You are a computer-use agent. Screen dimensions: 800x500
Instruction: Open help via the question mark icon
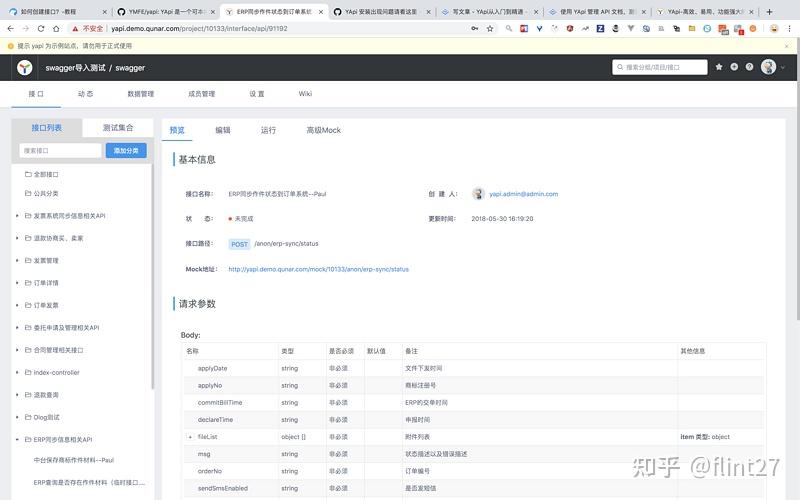tap(749, 67)
